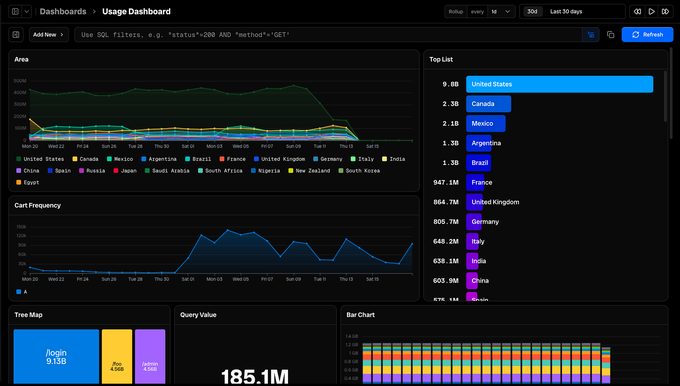Toggle Saudi Arabia series in Area legend
680x386 pixels.
tap(167, 171)
